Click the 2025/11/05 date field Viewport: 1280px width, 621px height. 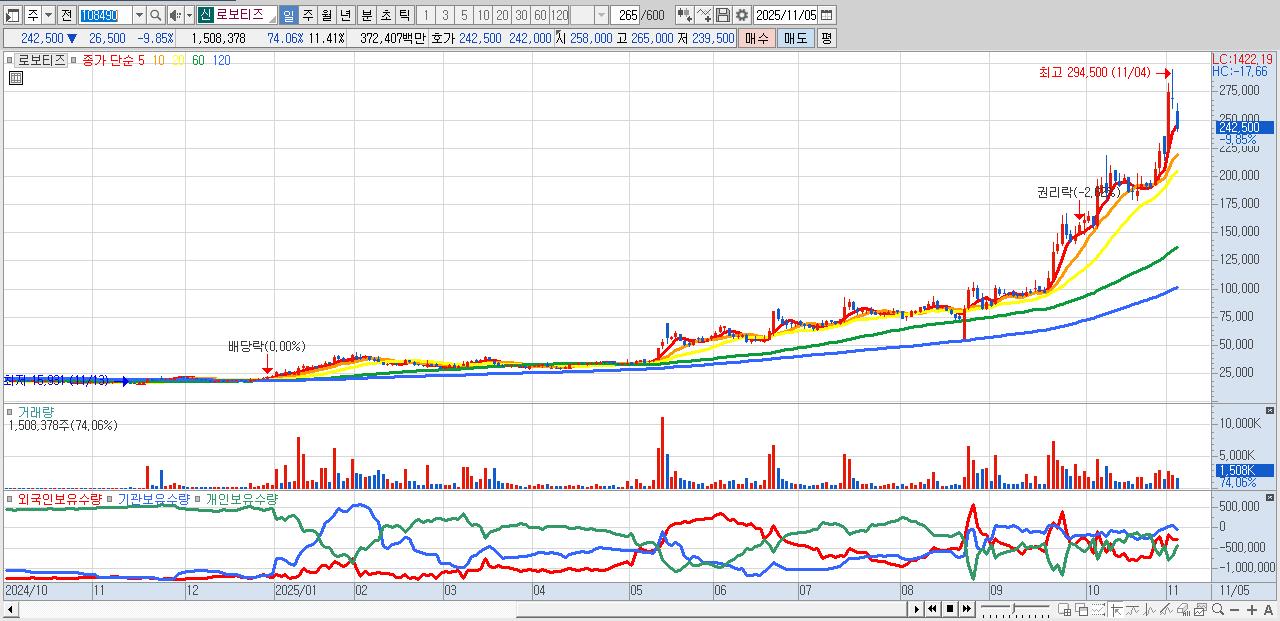click(x=786, y=15)
